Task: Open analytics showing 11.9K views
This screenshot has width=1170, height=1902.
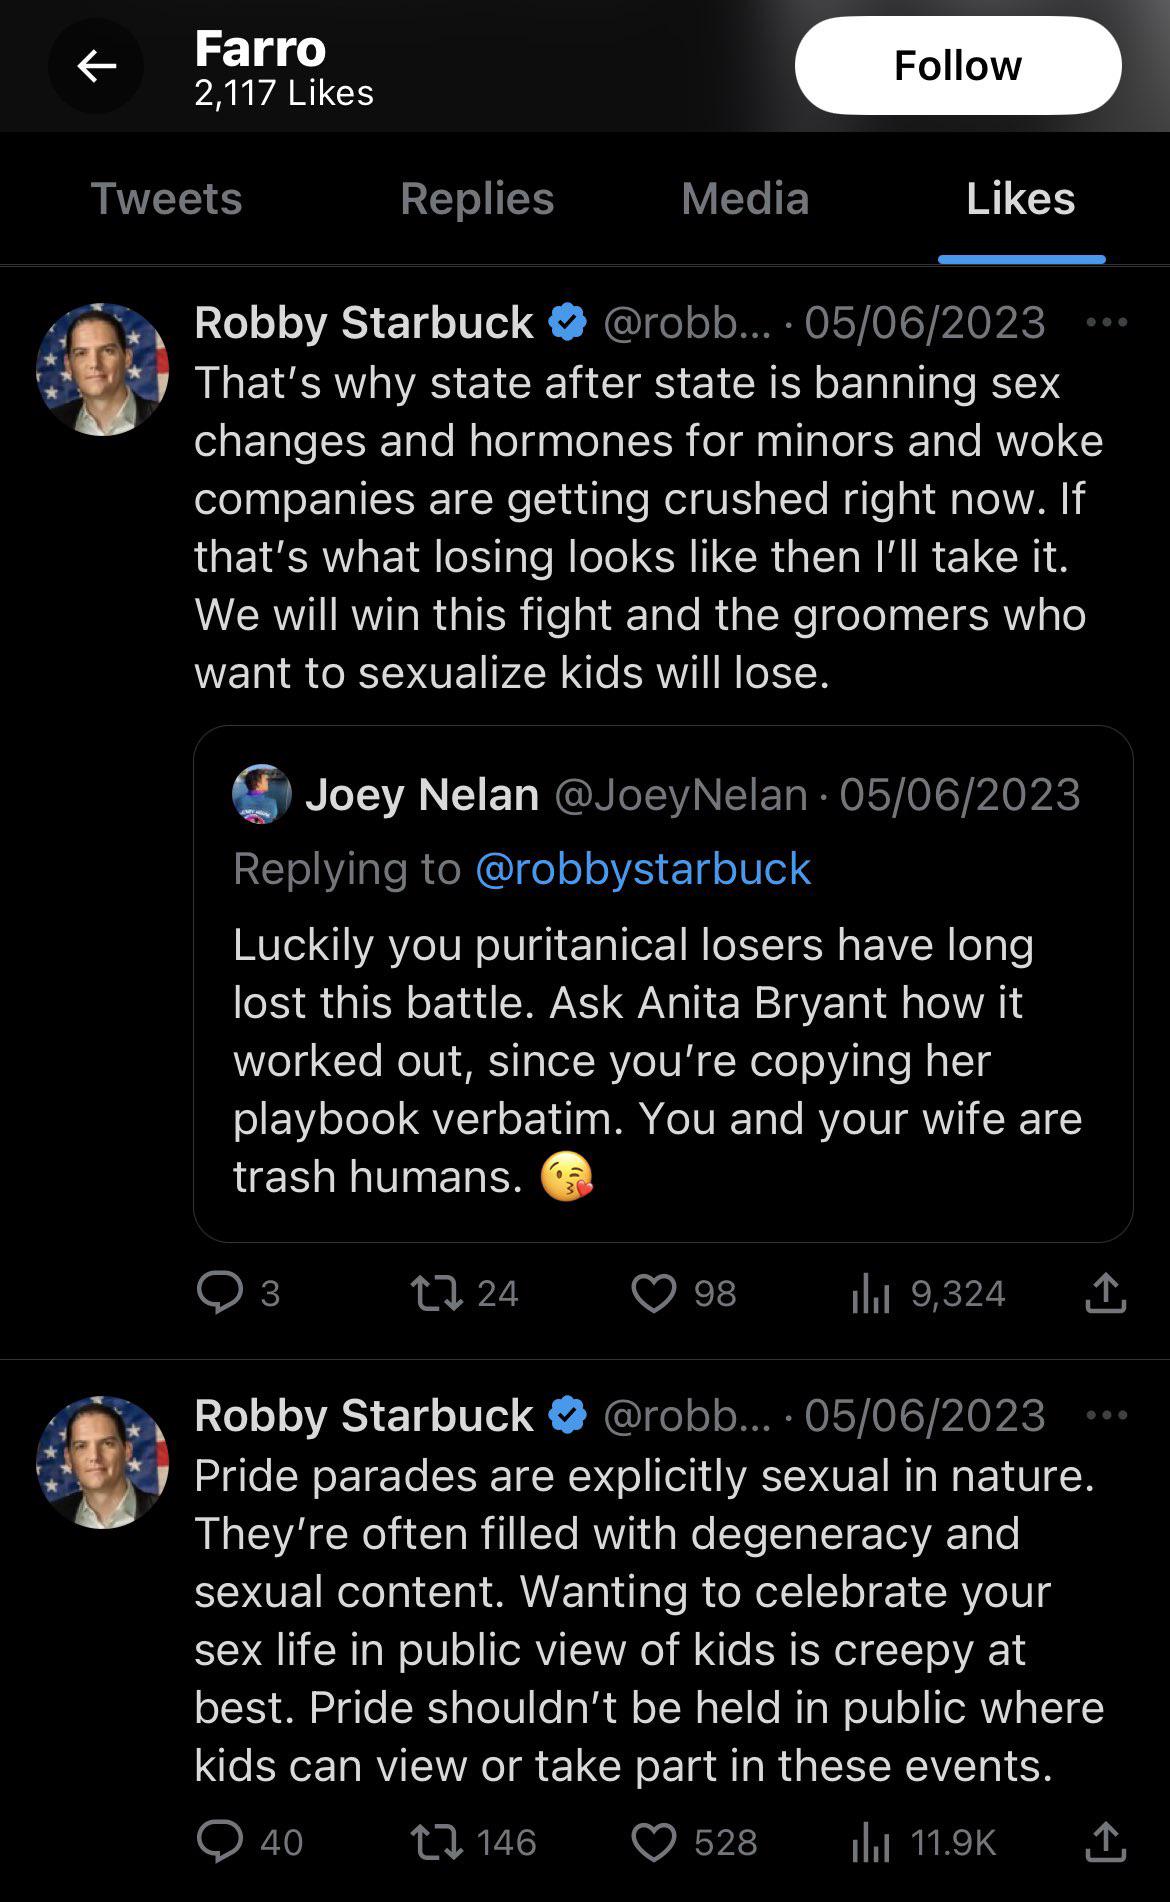Action: pyautogui.click(x=871, y=1842)
